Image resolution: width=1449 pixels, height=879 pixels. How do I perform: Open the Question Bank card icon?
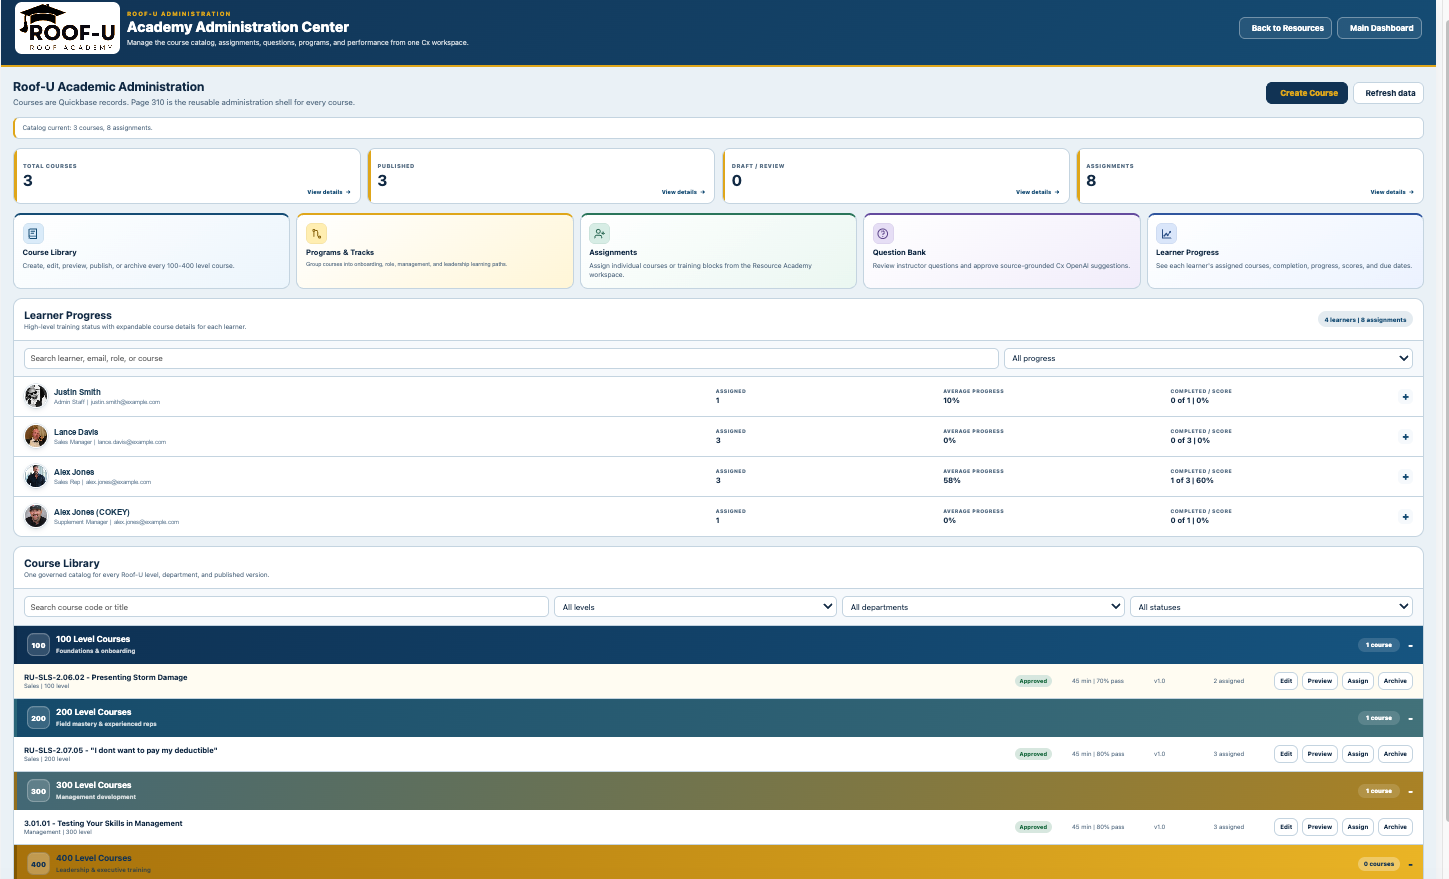pyautogui.click(x=883, y=233)
